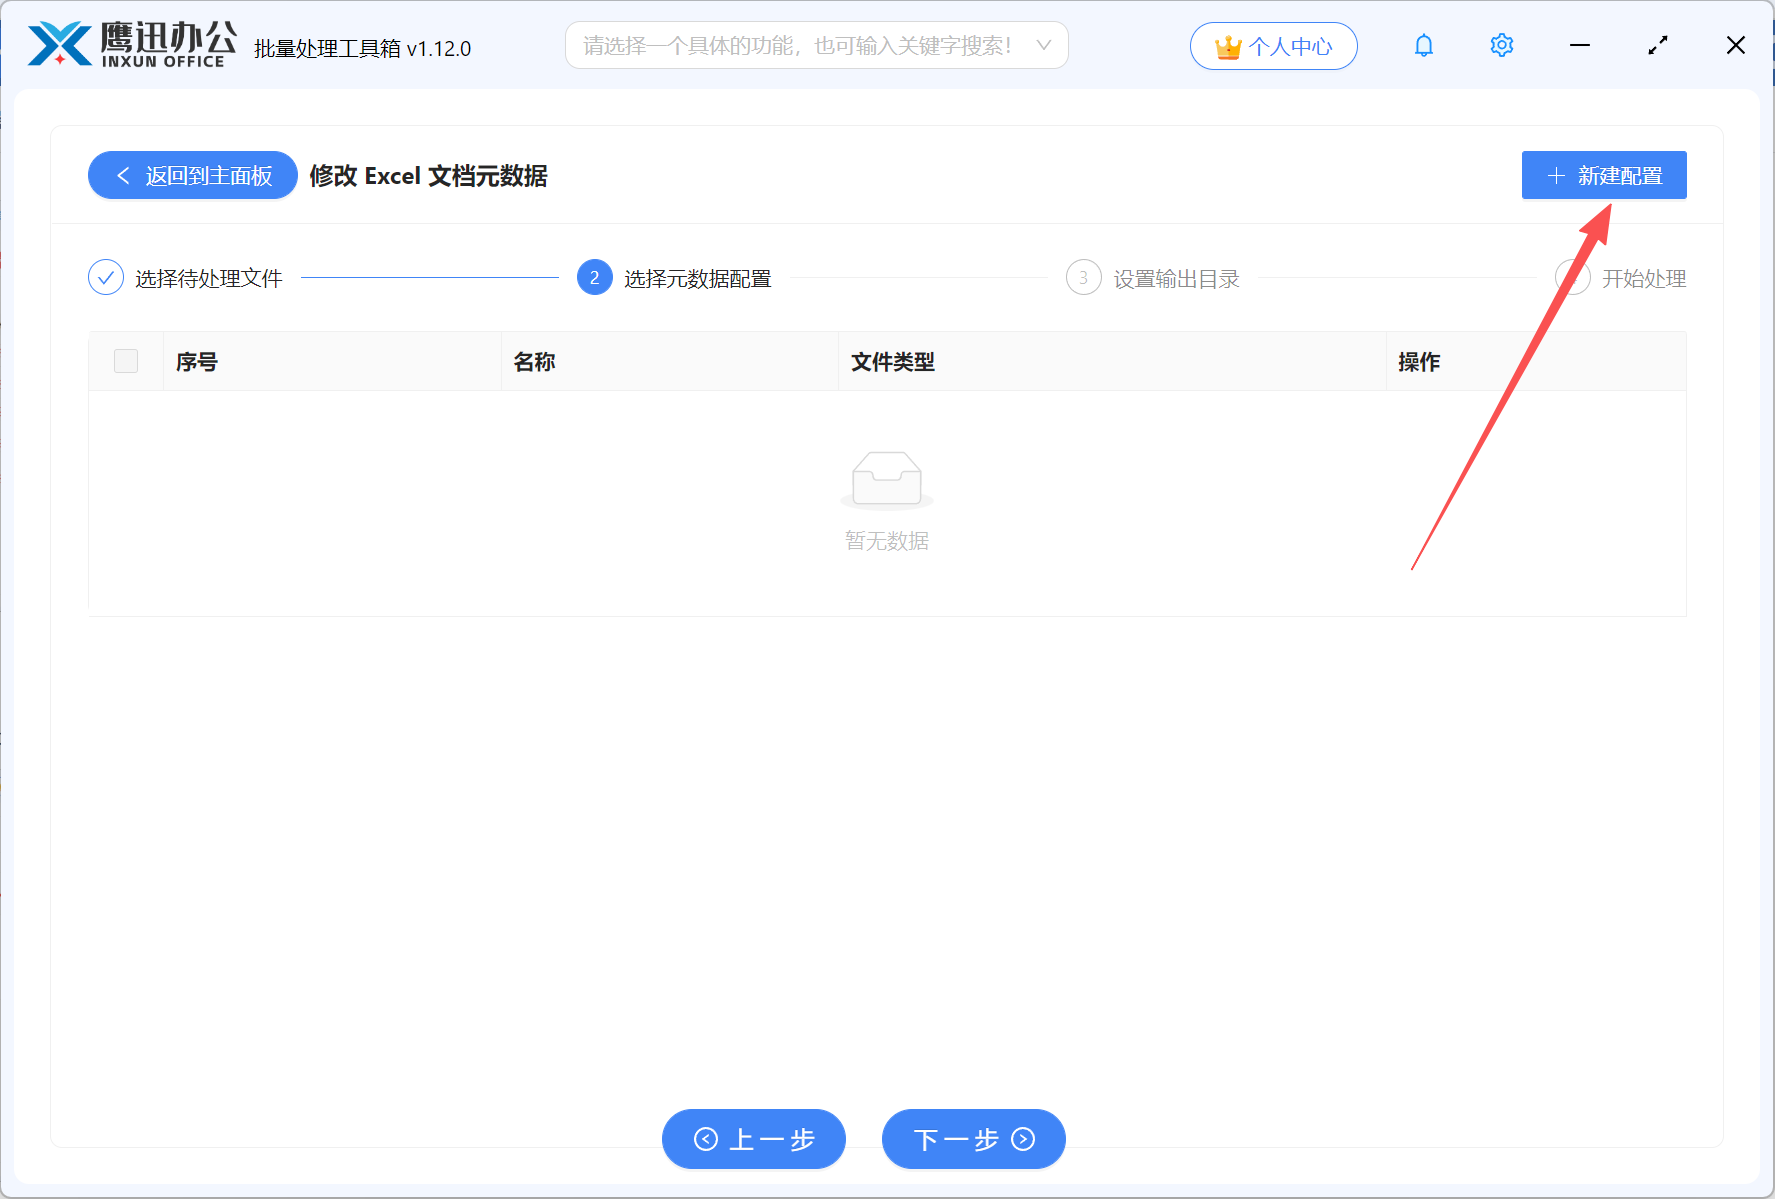
Task: Click the completed checkmark step icon
Action: pyautogui.click(x=106, y=278)
